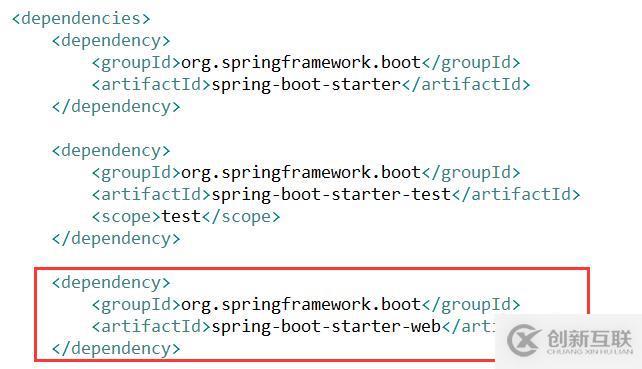Click the spring-boot-starter-test artifactId line
Image resolution: width=642 pixels, height=369 pixels.
336,195
